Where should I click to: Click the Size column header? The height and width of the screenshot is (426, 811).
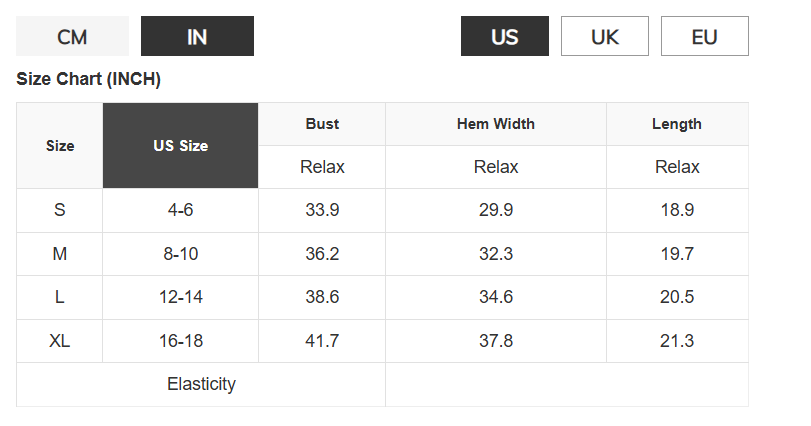coord(59,146)
